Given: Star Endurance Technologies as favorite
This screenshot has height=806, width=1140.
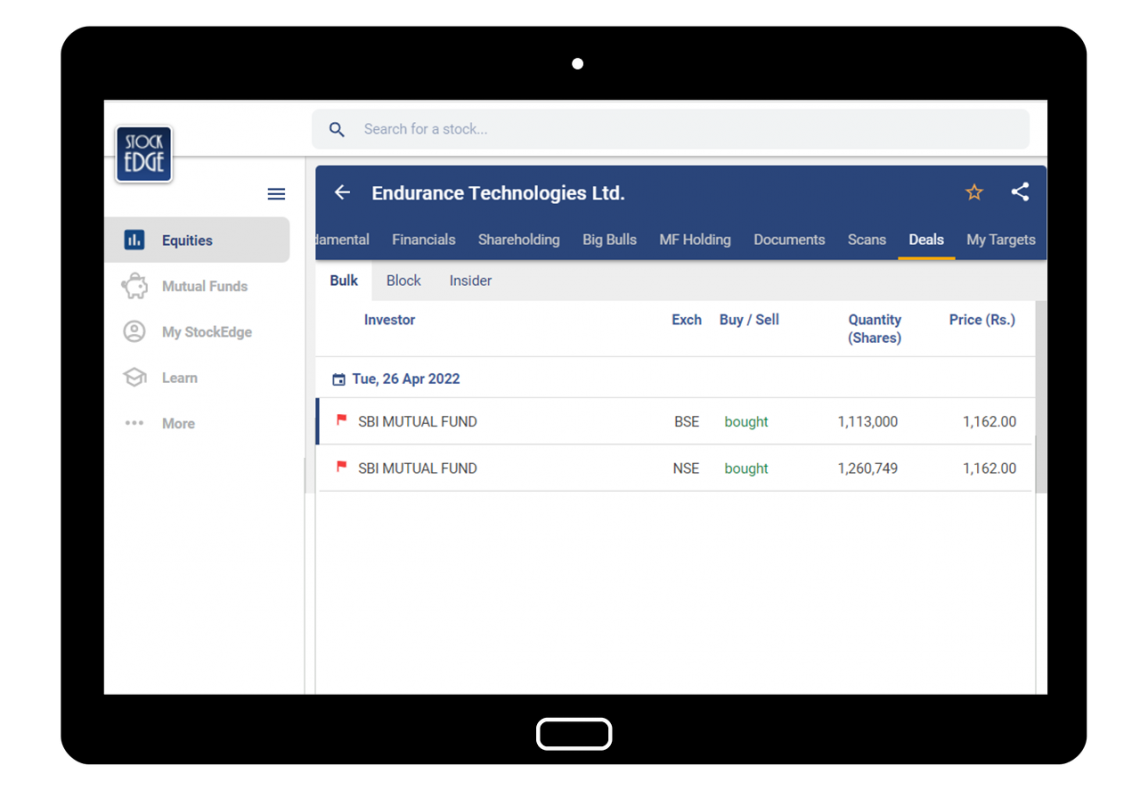Looking at the screenshot, I should (x=973, y=192).
